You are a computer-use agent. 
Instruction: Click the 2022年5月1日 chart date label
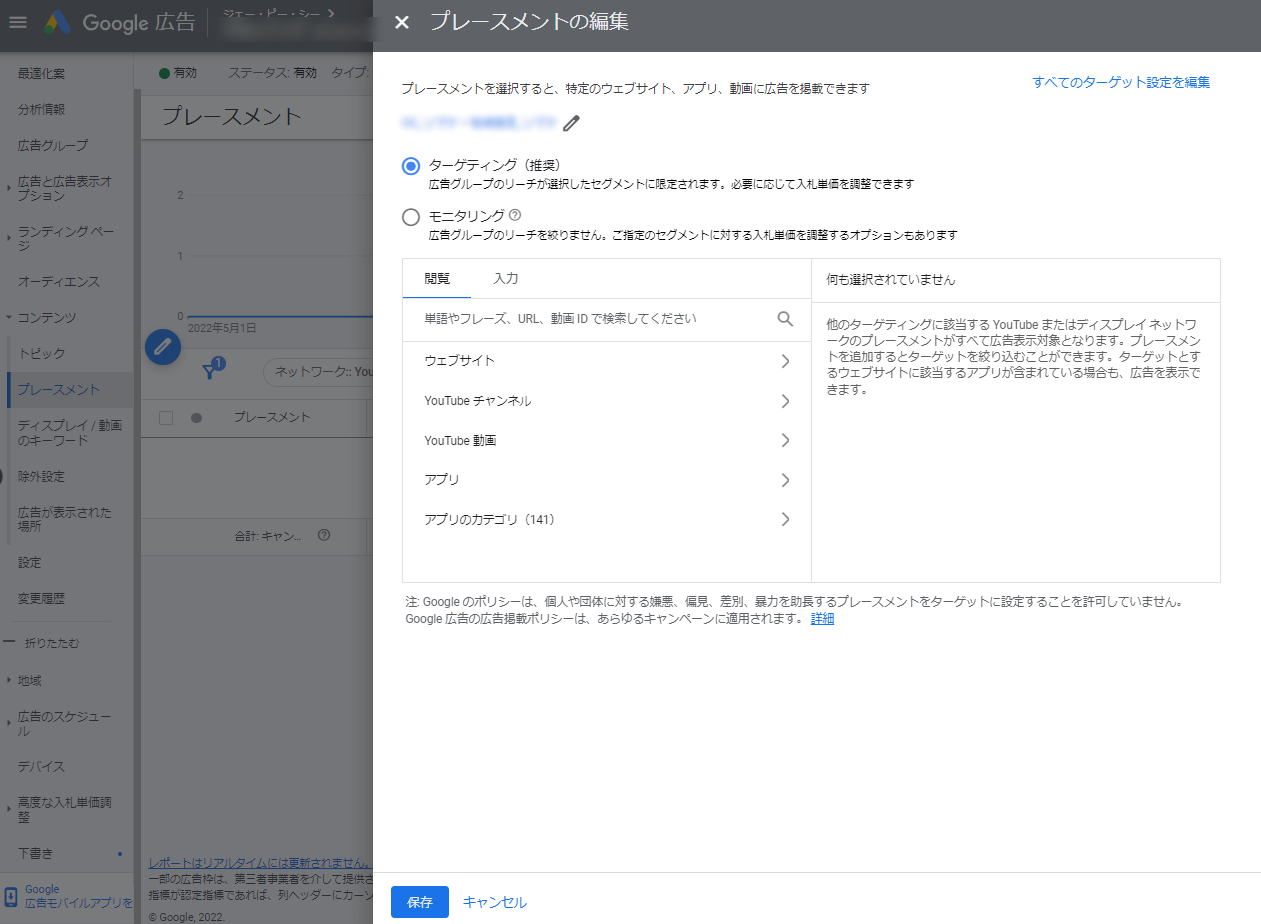click(222, 328)
